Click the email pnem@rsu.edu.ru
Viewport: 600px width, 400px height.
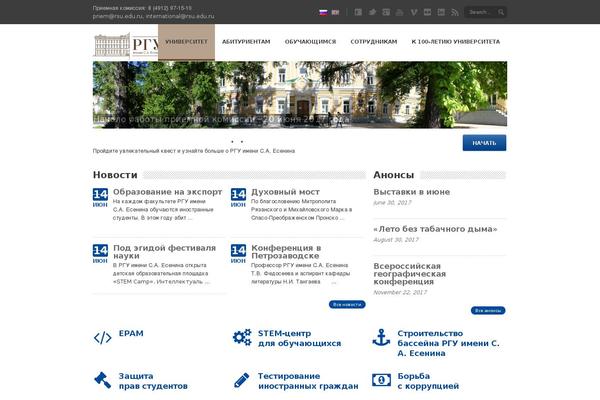pos(117,16)
